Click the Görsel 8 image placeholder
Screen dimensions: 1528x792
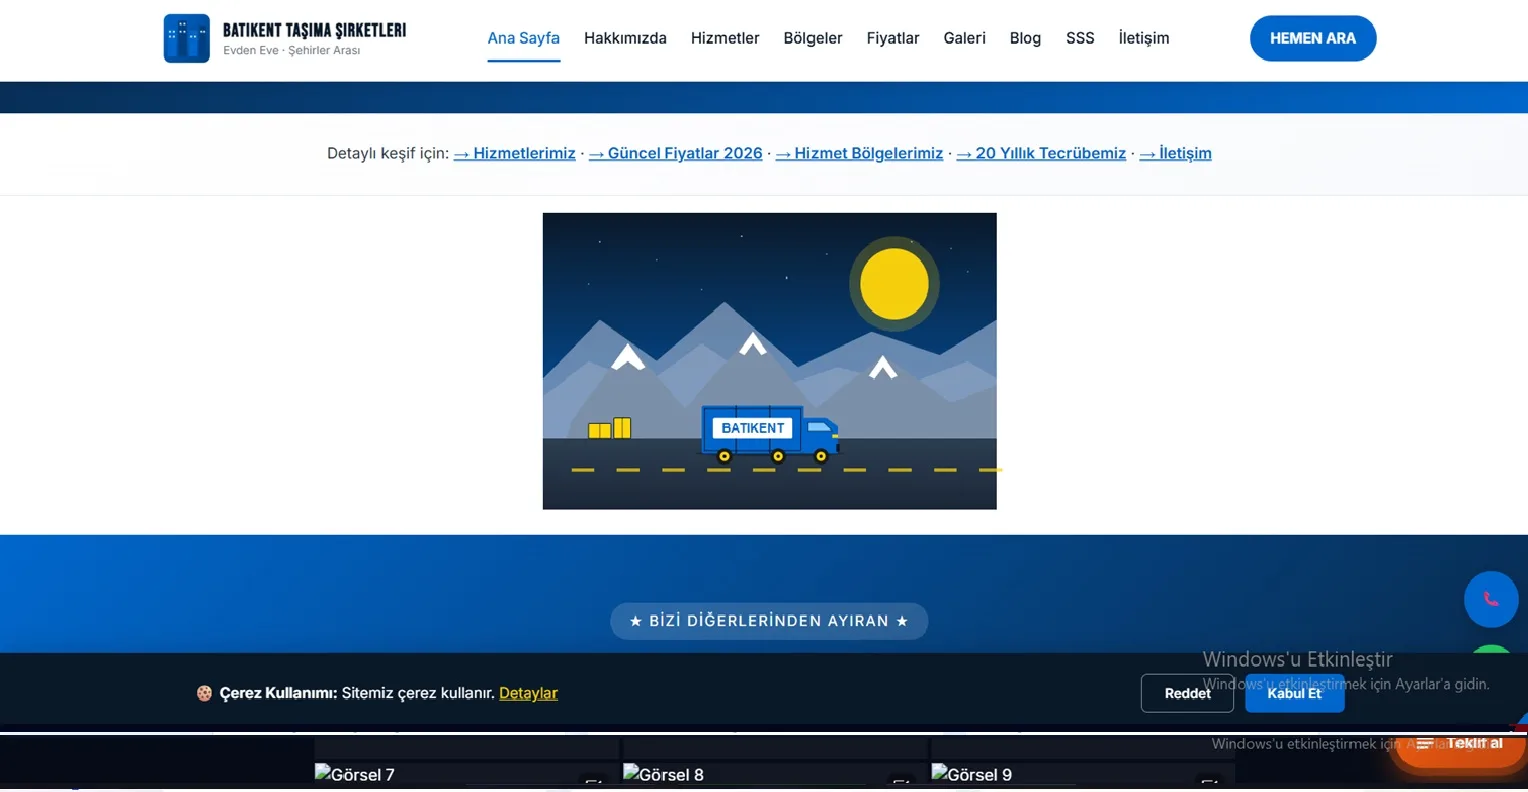(664, 774)
